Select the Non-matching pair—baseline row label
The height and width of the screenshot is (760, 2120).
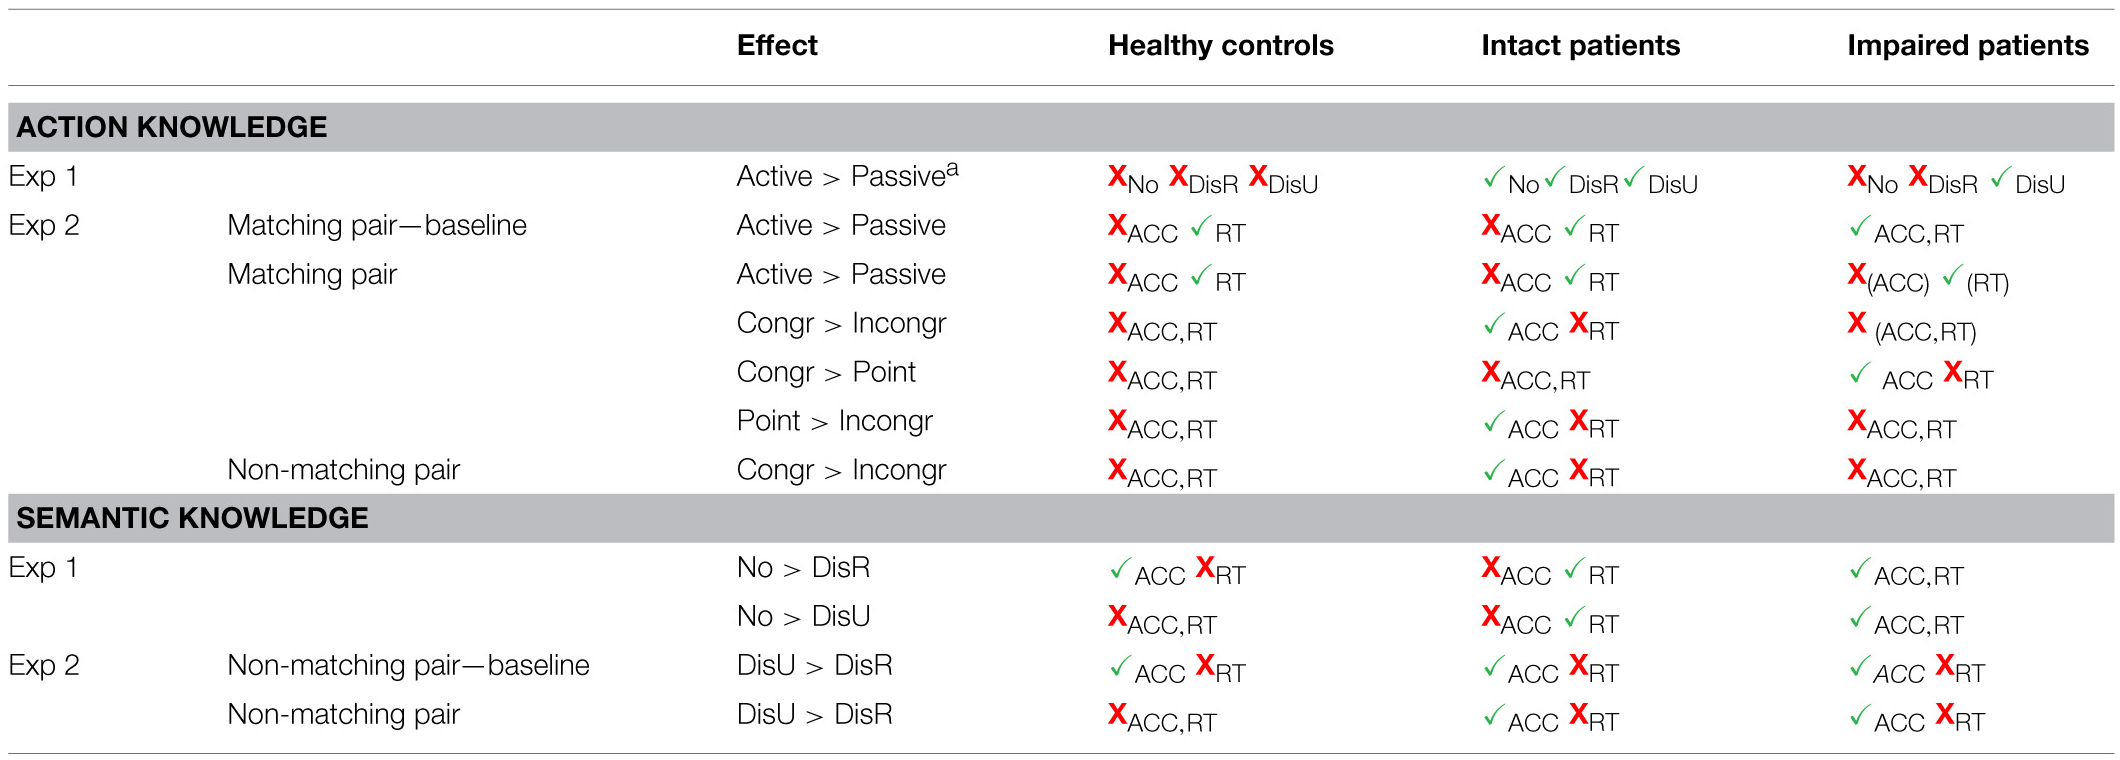(408, 665)
